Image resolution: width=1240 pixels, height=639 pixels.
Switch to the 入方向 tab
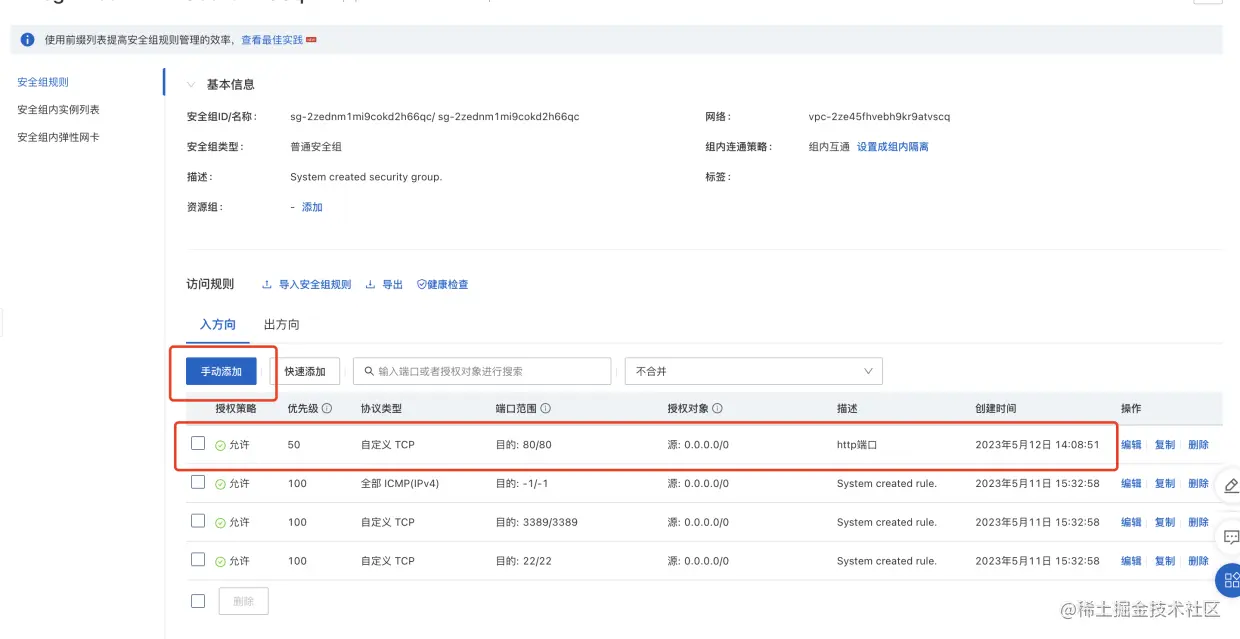218,325
